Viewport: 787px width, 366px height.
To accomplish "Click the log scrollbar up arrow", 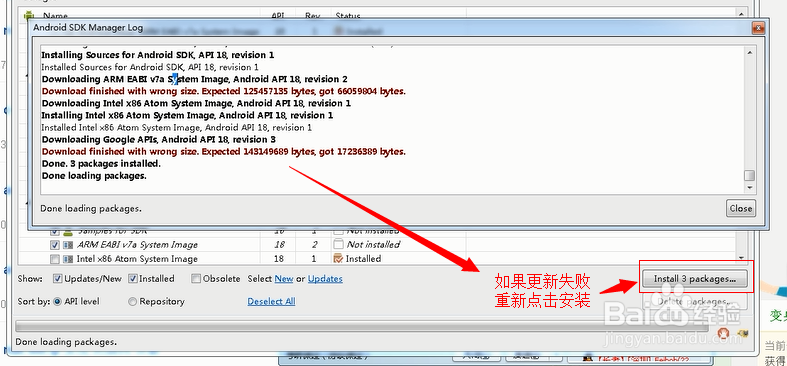I will (749, 53).
